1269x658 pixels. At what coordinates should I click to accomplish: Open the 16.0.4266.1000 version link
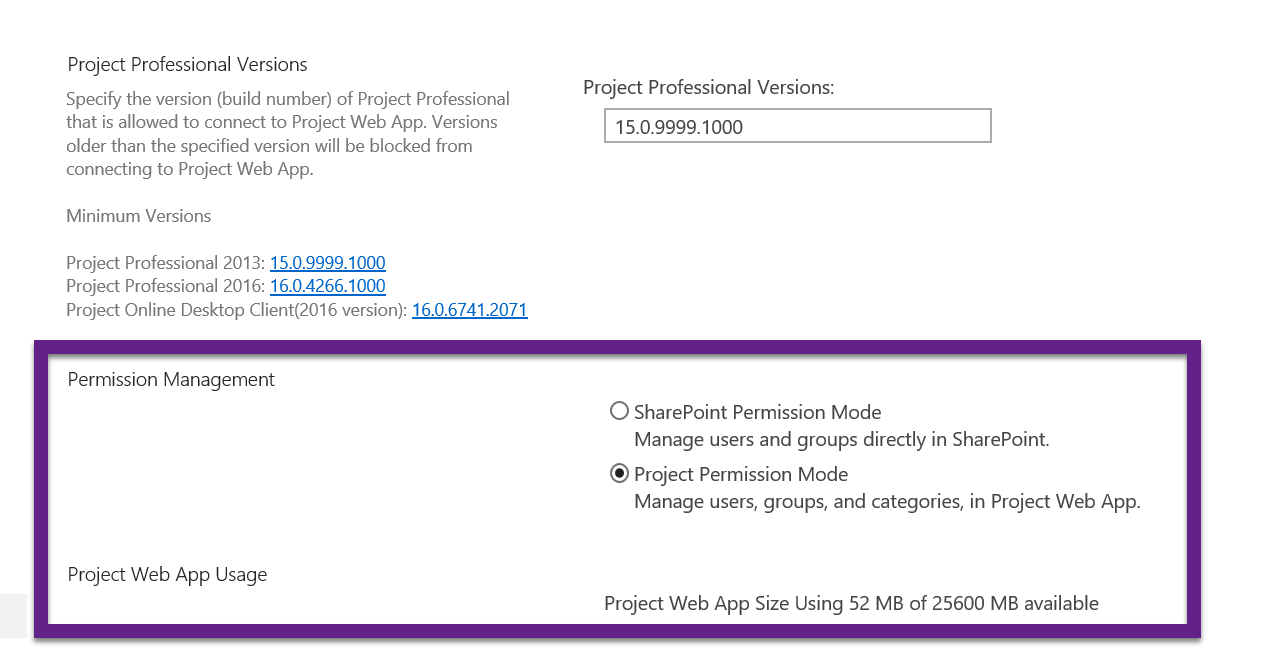327,286
